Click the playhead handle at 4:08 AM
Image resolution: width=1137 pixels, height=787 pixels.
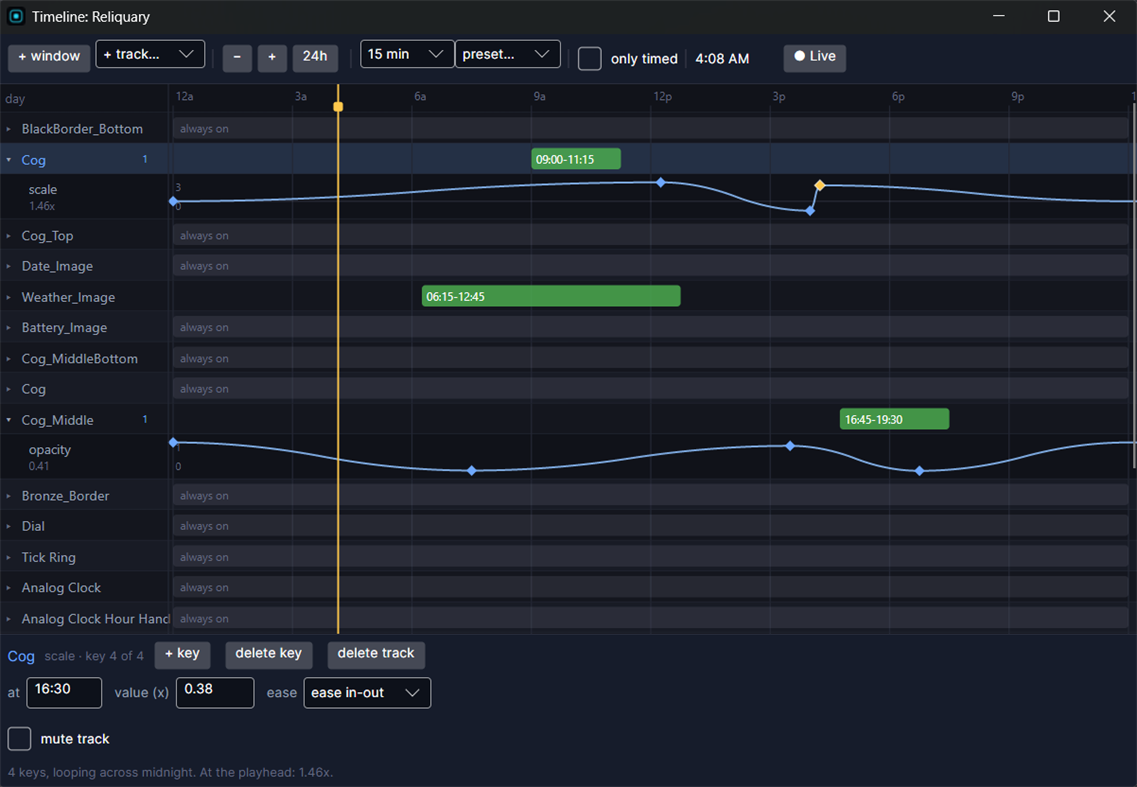(338, 107)
